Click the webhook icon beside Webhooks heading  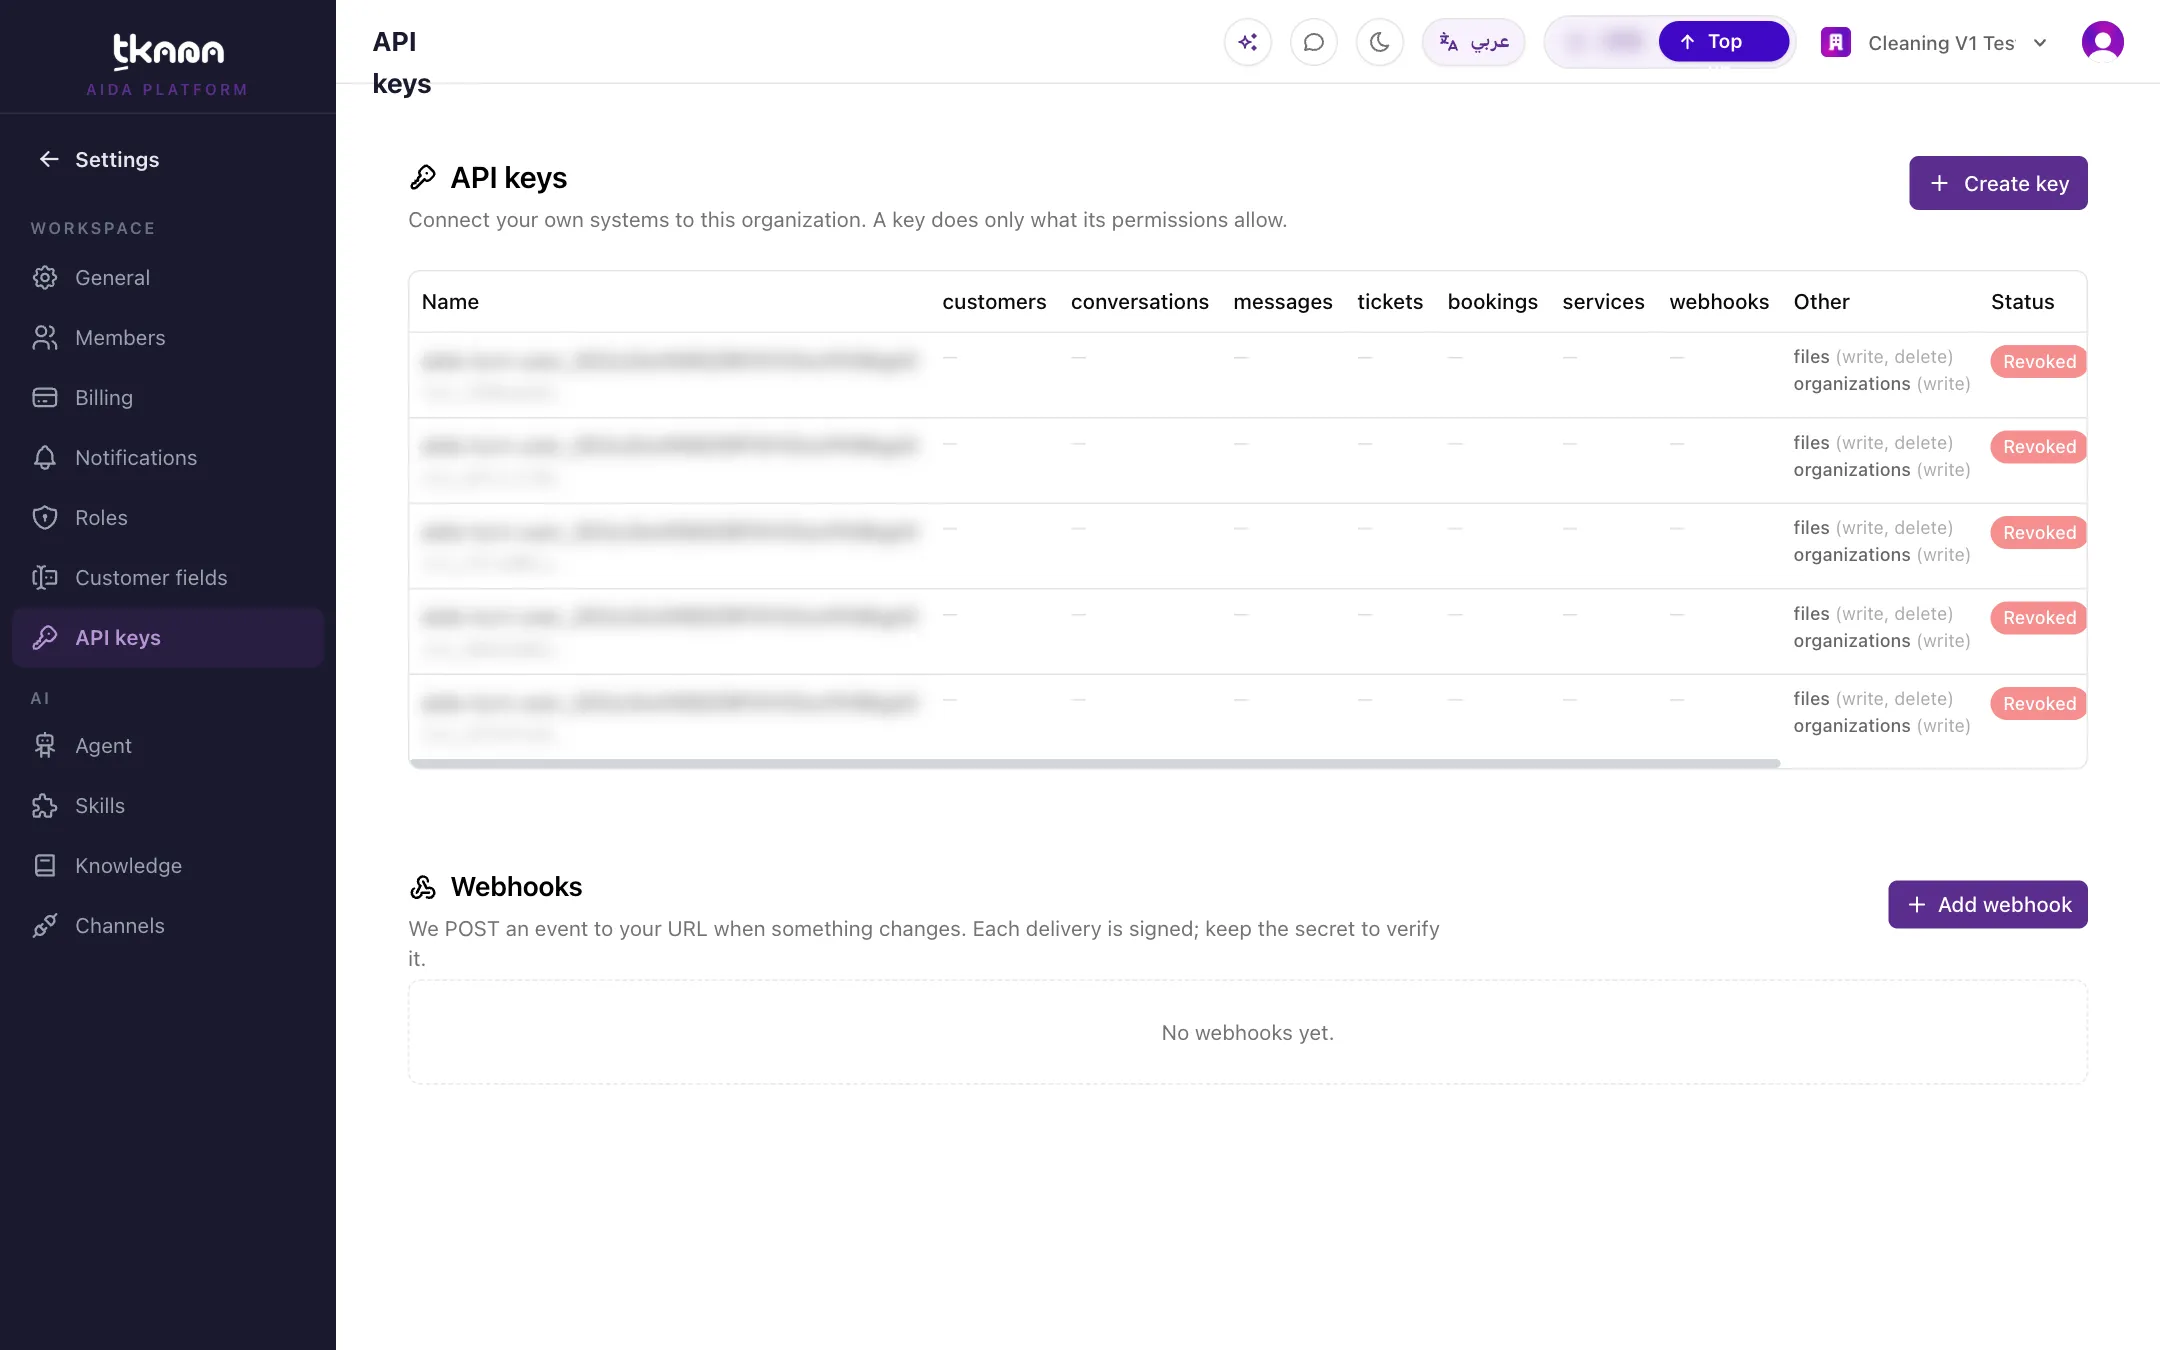[x=423, y=887]
